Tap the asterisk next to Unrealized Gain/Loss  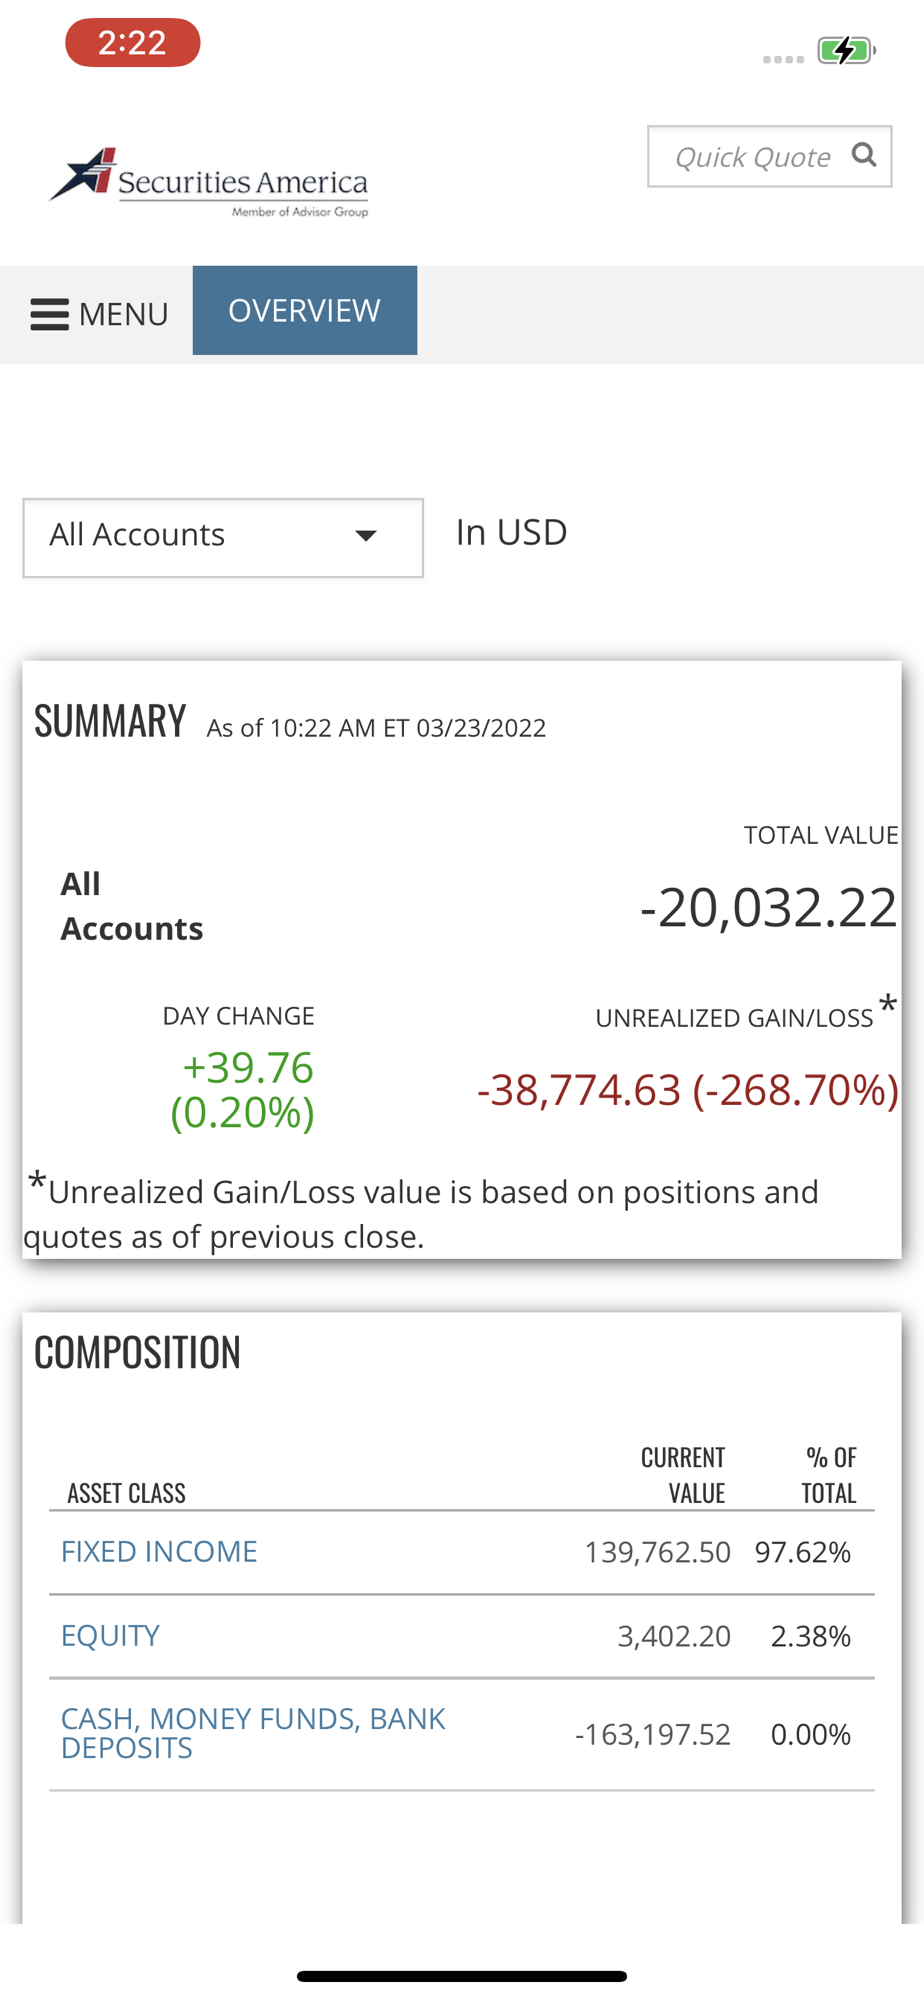coord(887,1004)
